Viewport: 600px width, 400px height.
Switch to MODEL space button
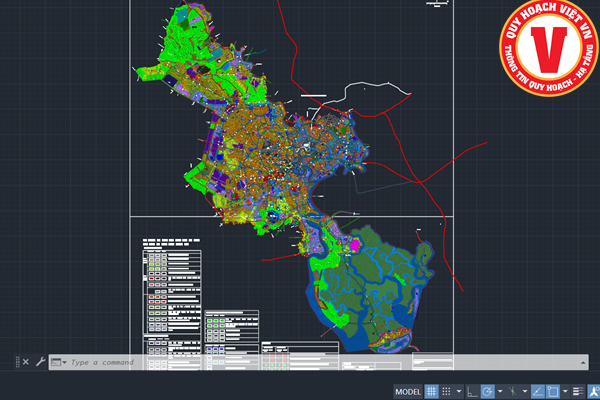click(407, 391)
